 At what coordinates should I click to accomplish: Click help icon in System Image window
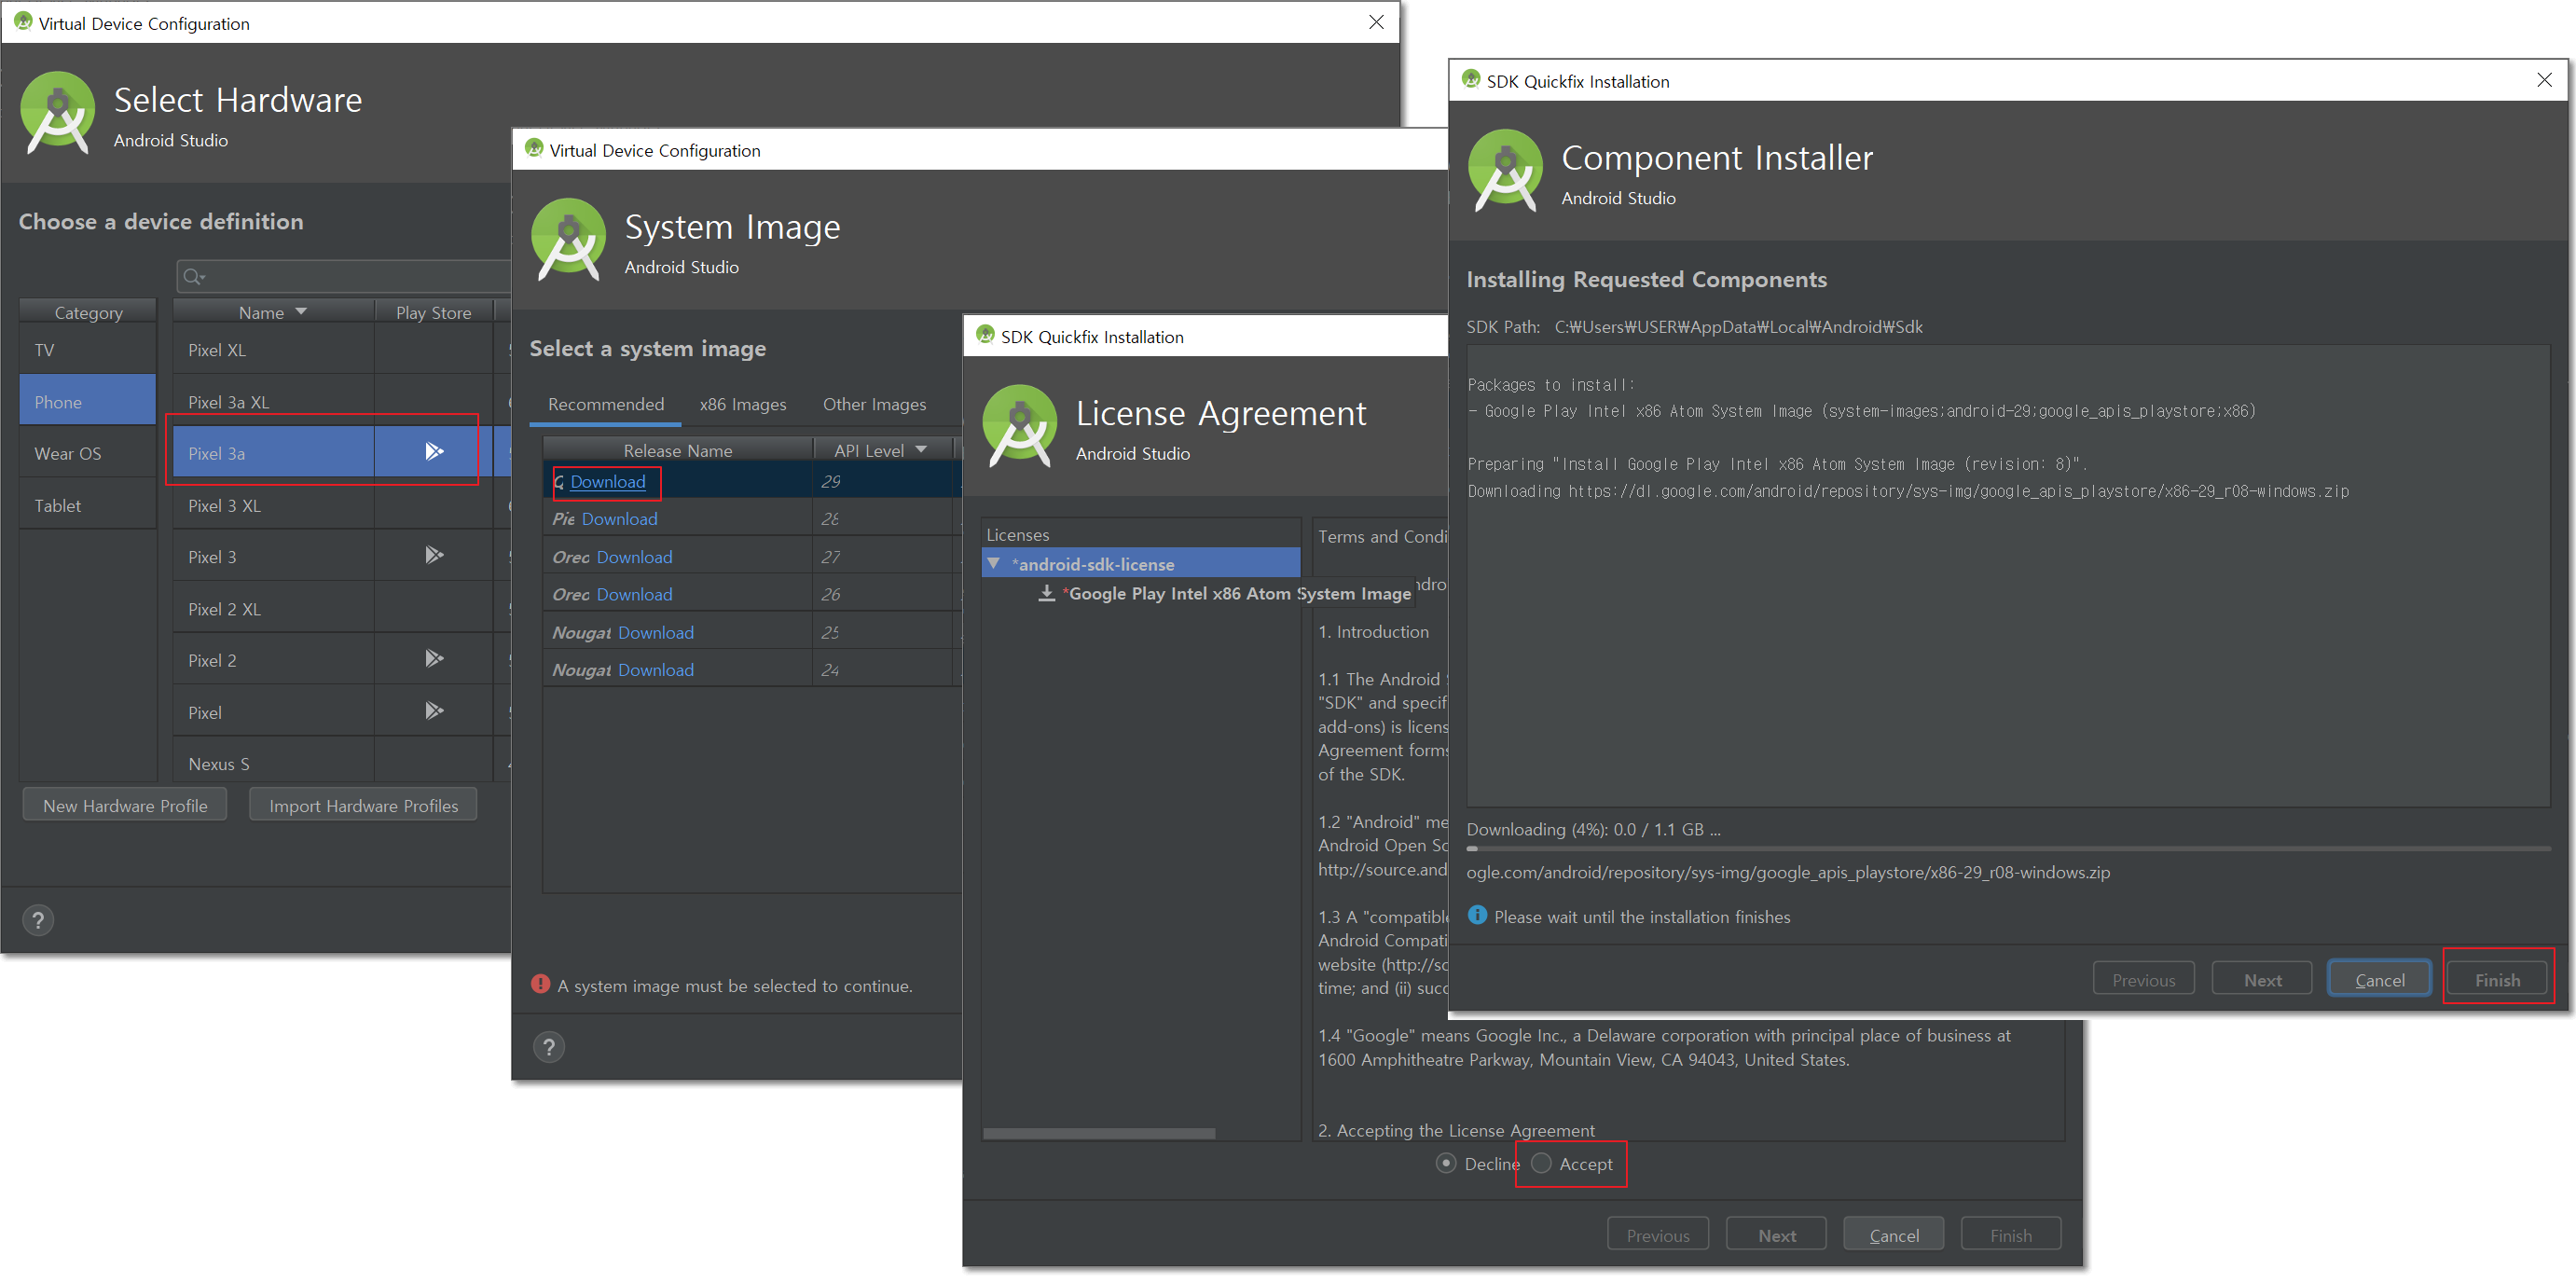(548, 1047)
